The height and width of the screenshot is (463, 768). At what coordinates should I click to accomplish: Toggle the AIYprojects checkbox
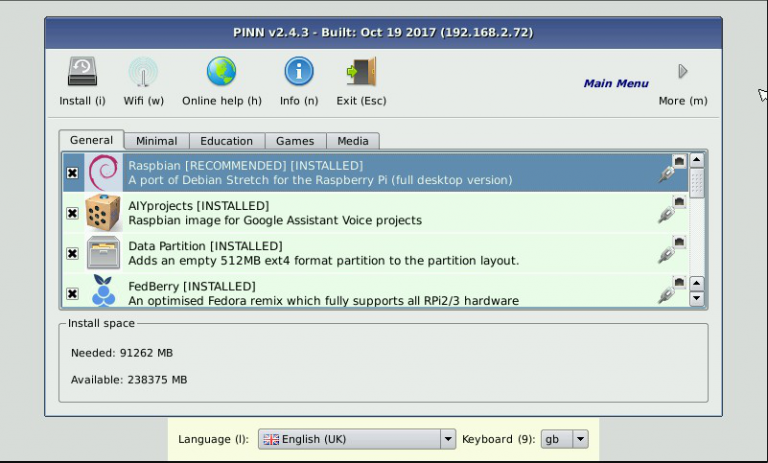[x=72, y=213]
